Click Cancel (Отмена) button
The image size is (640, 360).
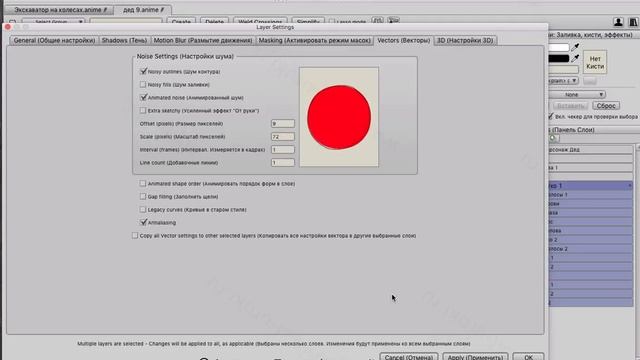(409, 357)
